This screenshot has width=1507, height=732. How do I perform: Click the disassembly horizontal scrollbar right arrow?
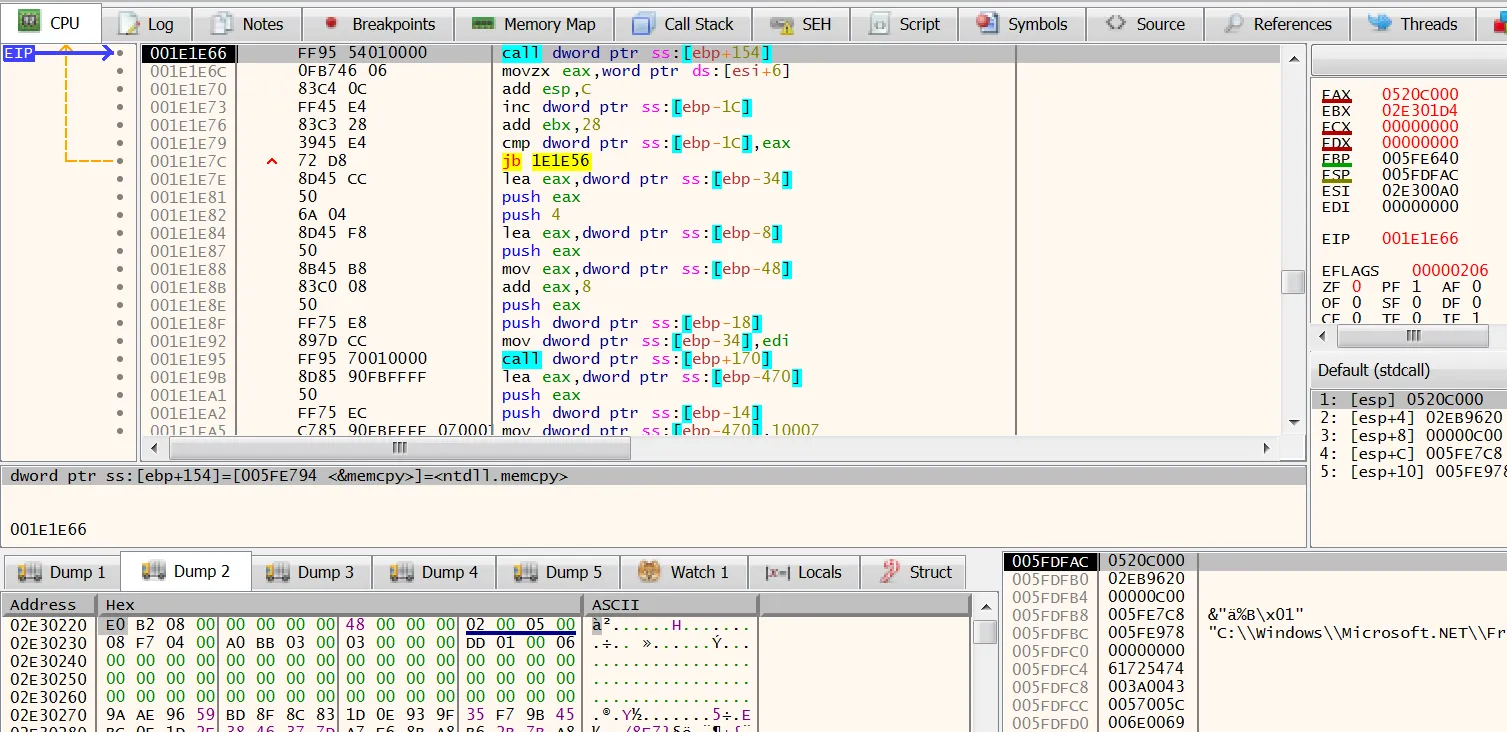[x=1268, y=448]
